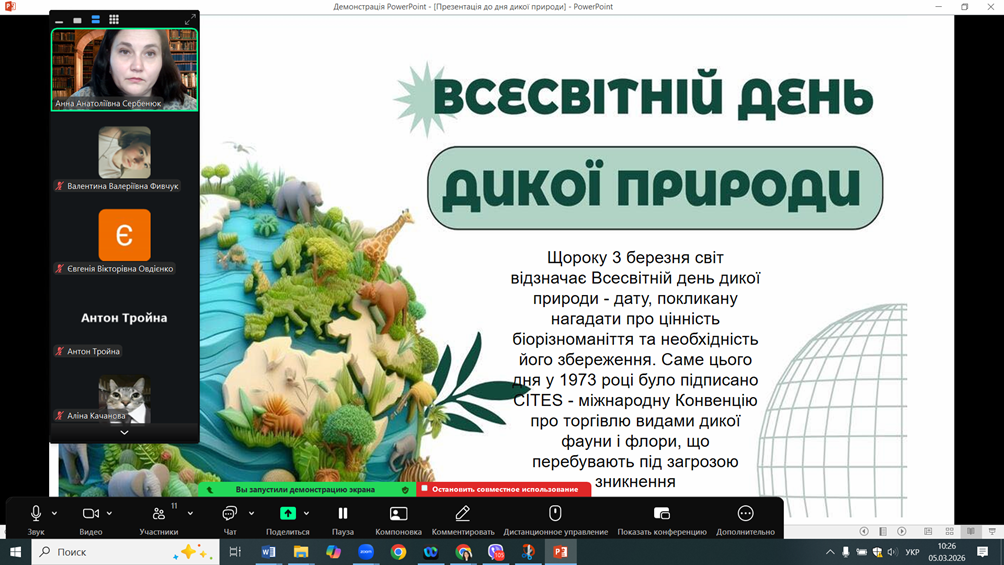This screenshot has height=565, width=1004.
Task: Switch to Zoom app on the taskbar
Action: click(x=366, y=552)
